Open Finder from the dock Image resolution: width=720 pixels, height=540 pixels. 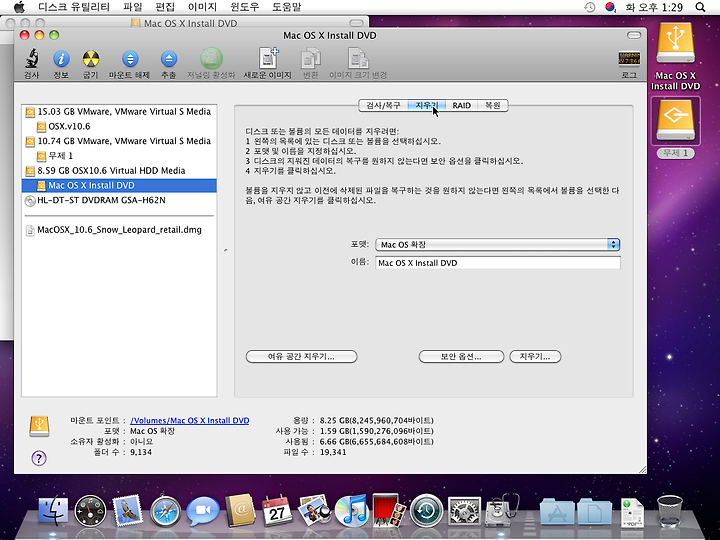click(53, 510)
